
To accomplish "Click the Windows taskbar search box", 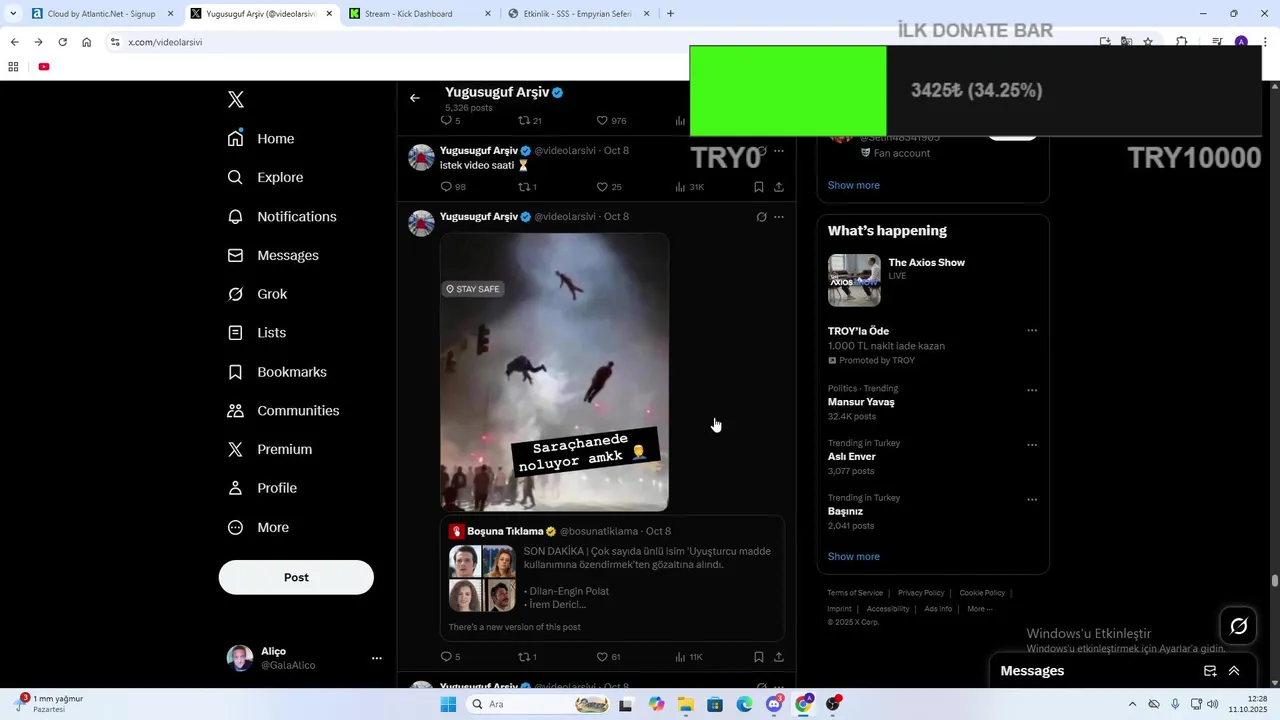I will click(x=538, y=704).
